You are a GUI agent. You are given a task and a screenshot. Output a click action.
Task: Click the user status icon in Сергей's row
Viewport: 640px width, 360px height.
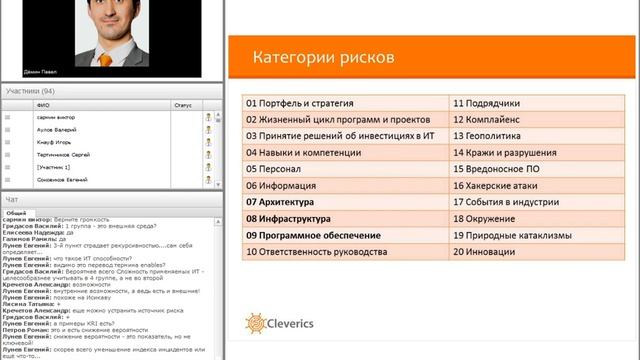tap(209, 155)
